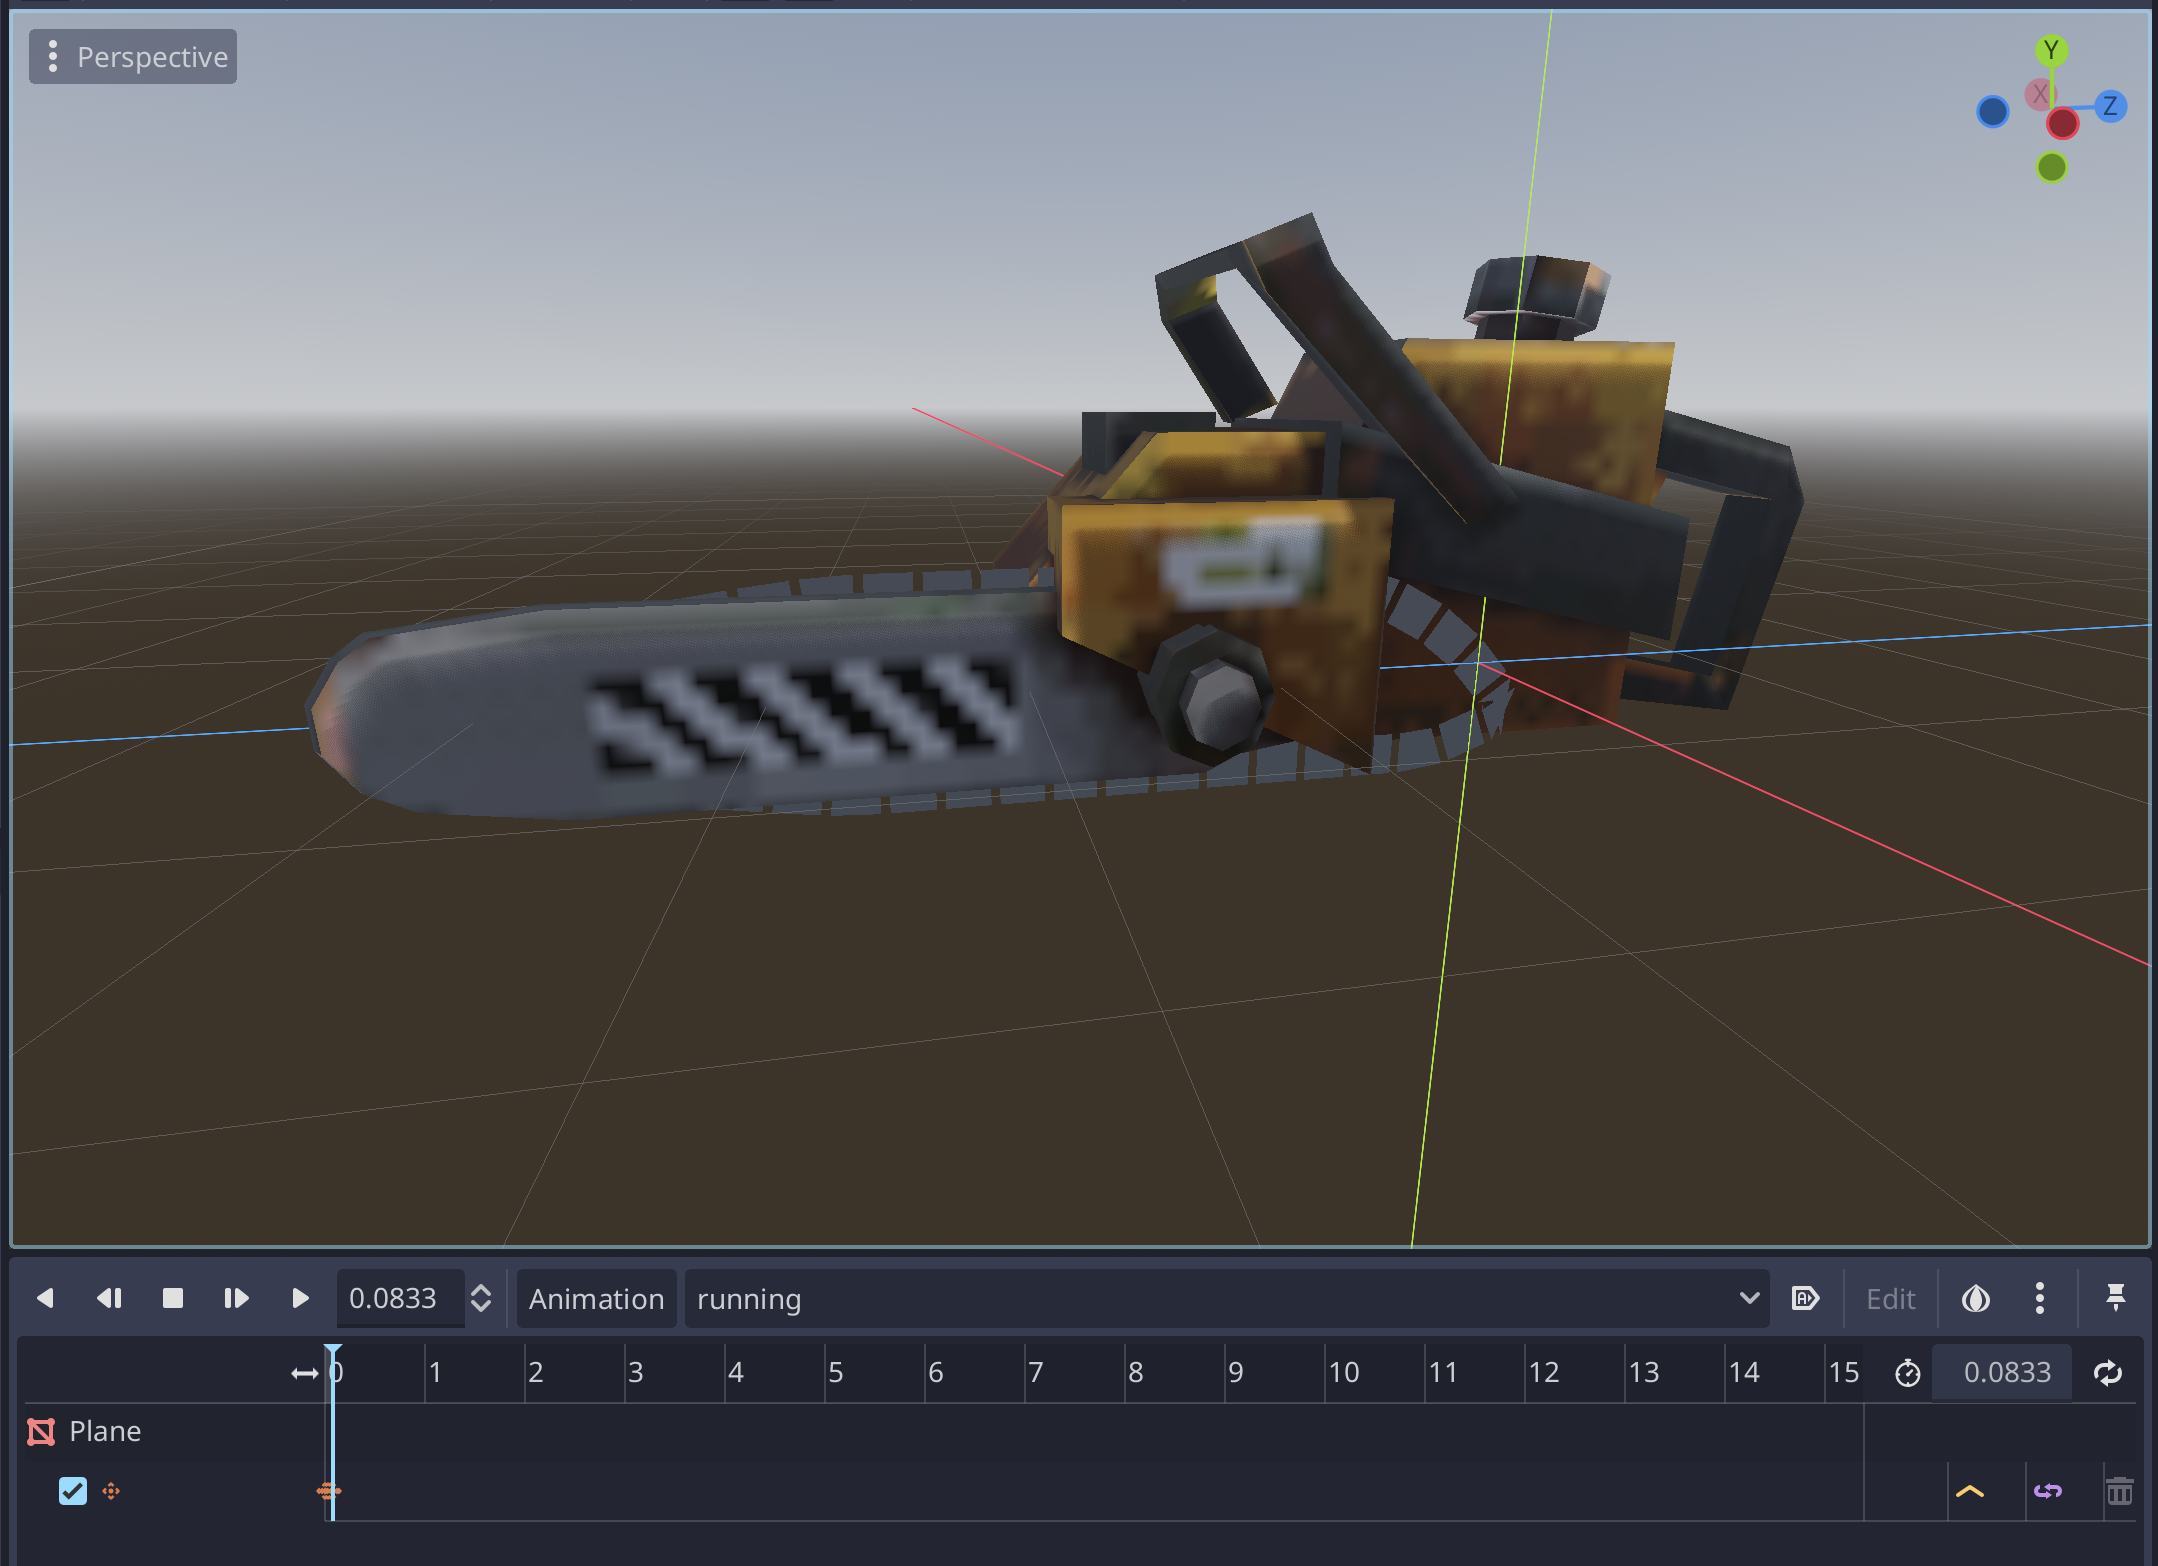
Task: Open the animation editor three-dot menu
Action: tap(2039, 1298)
